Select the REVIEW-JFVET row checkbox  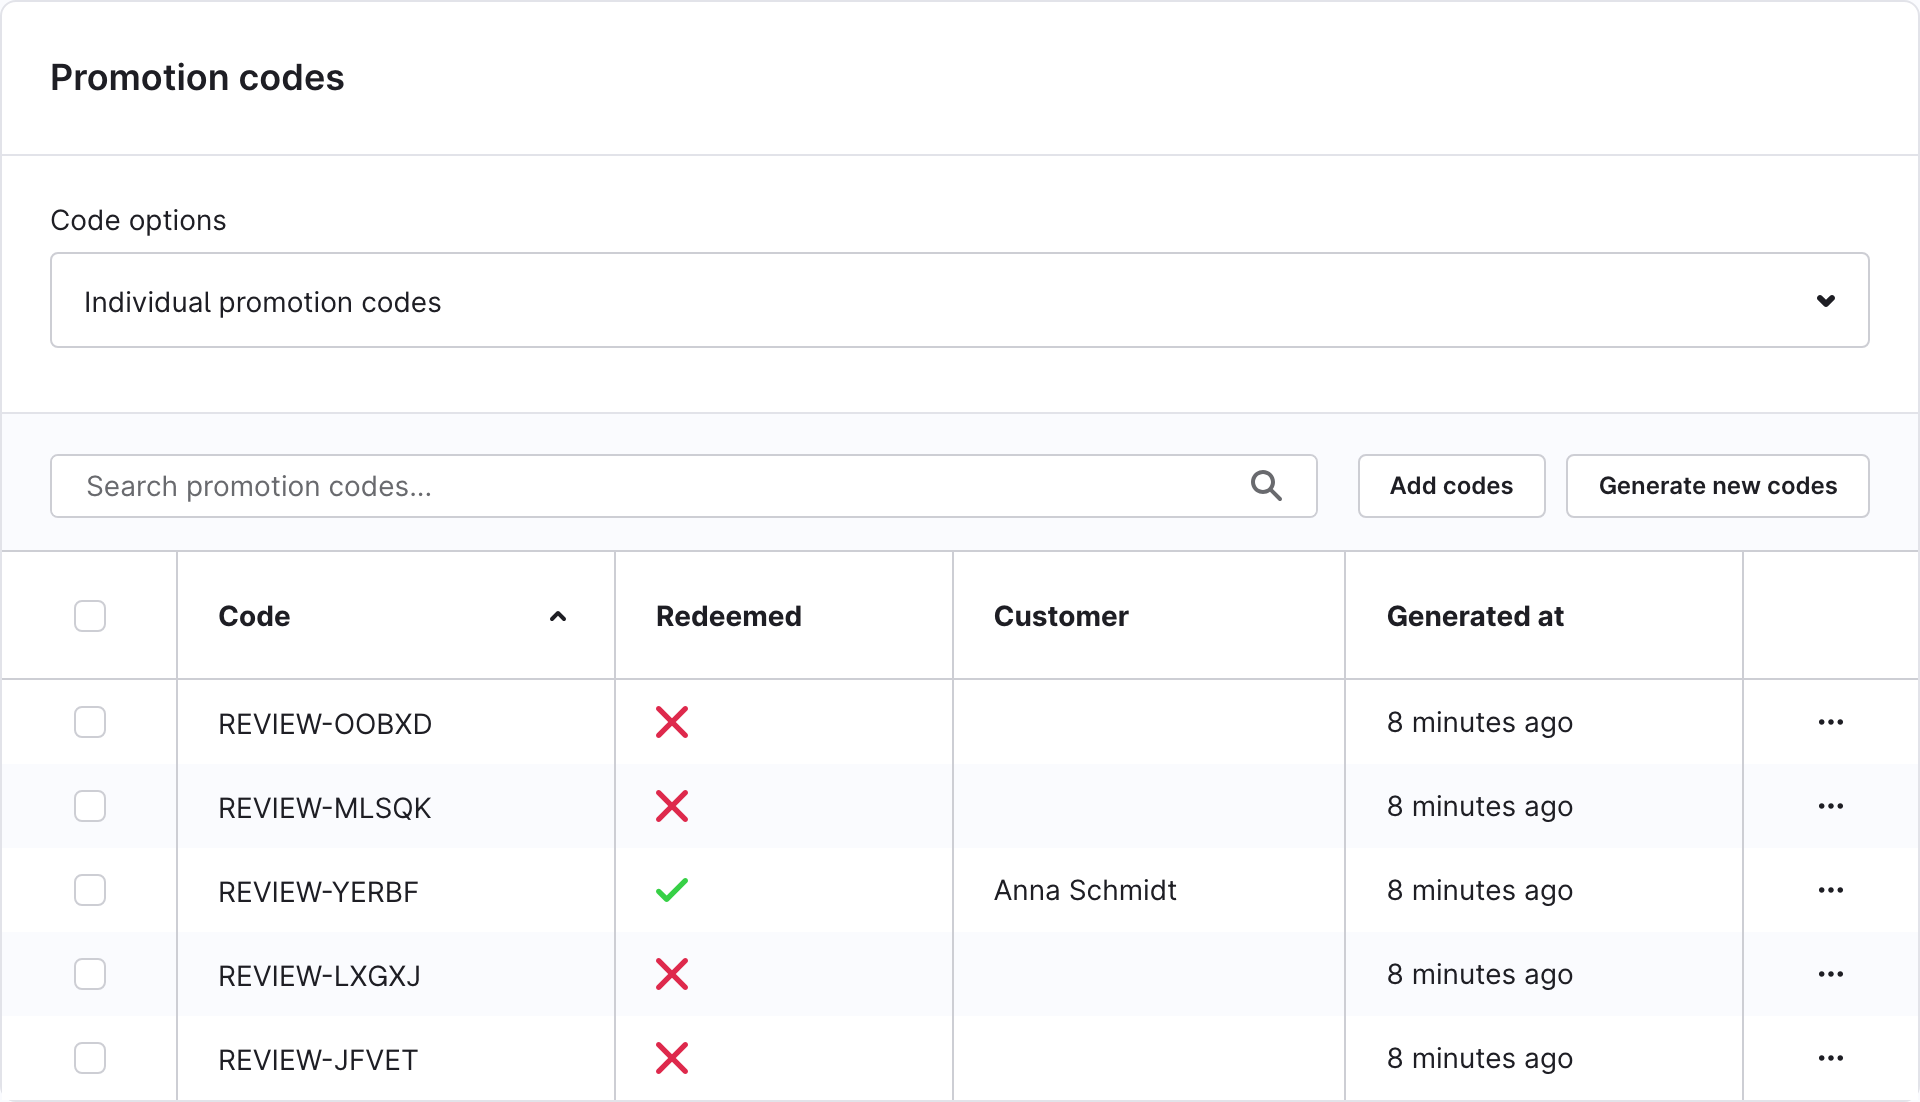point(90,1058)
